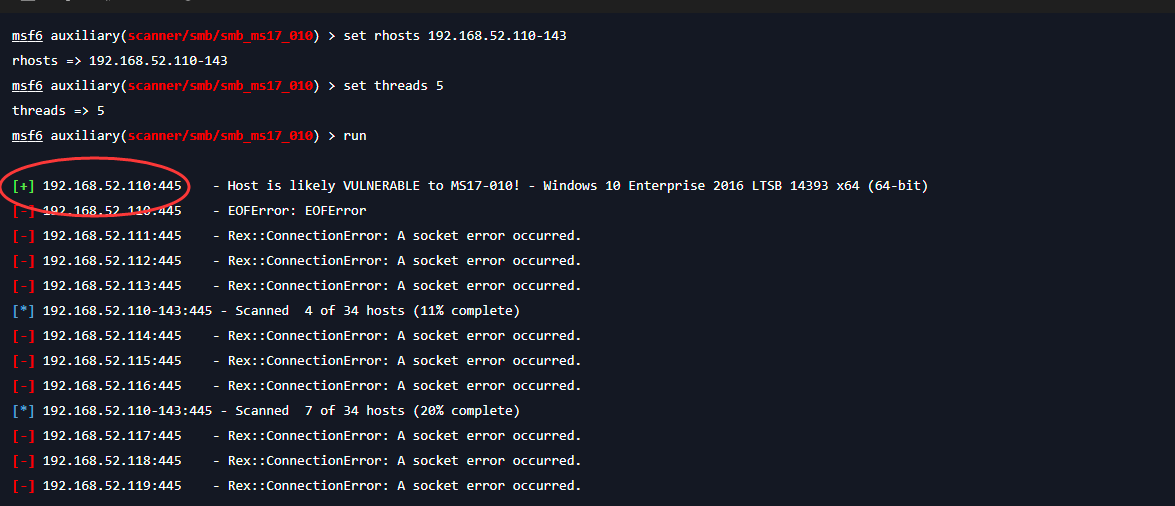Click the underlined msf6 prompt on the run line
The image size is (1175, 506).
[28, 136]
